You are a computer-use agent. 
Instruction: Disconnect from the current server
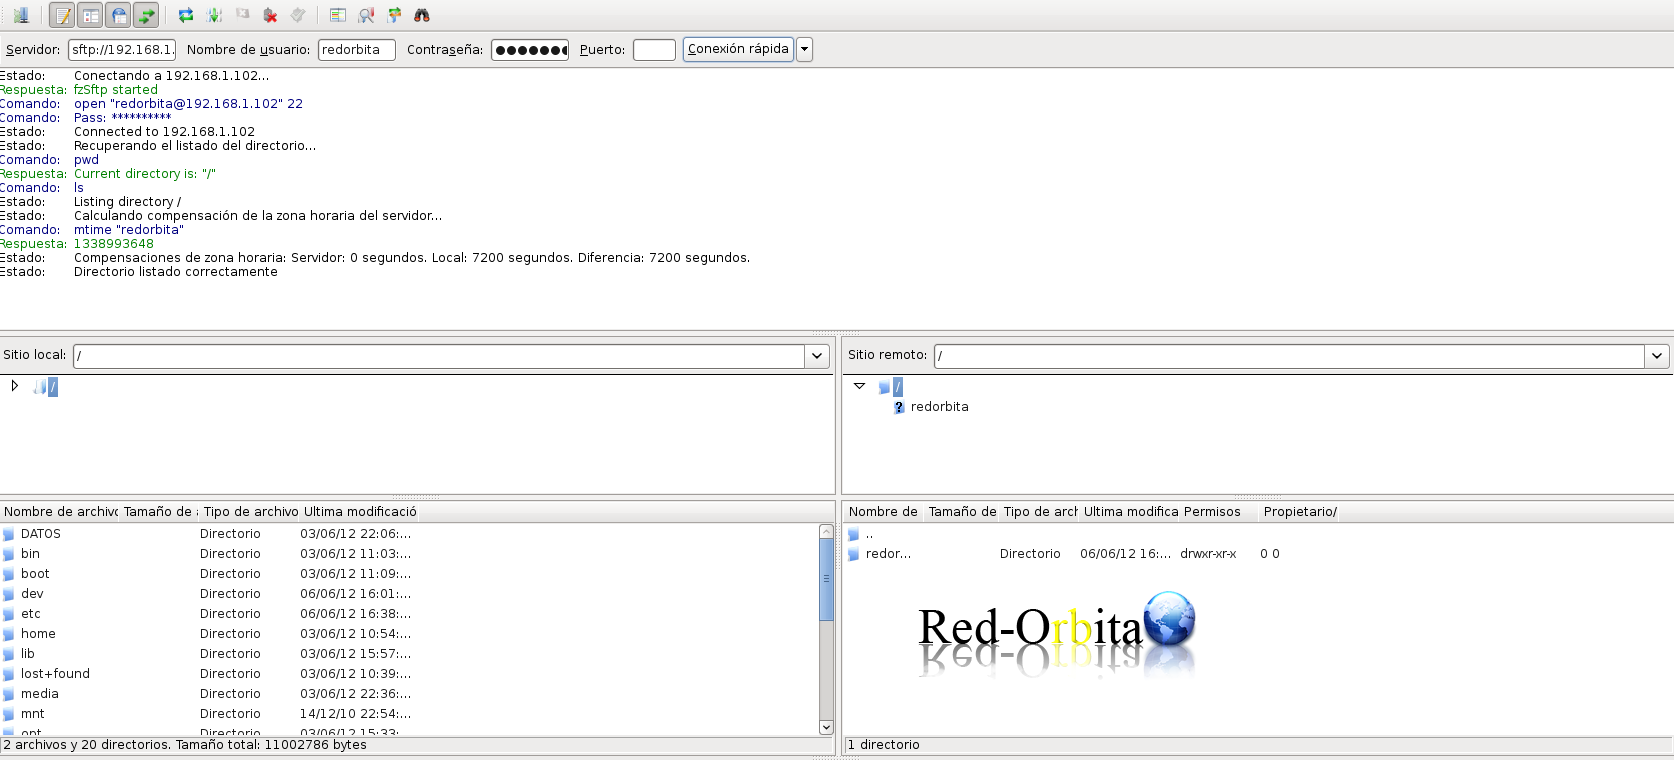pyautogui.click(x=270, y=15)
